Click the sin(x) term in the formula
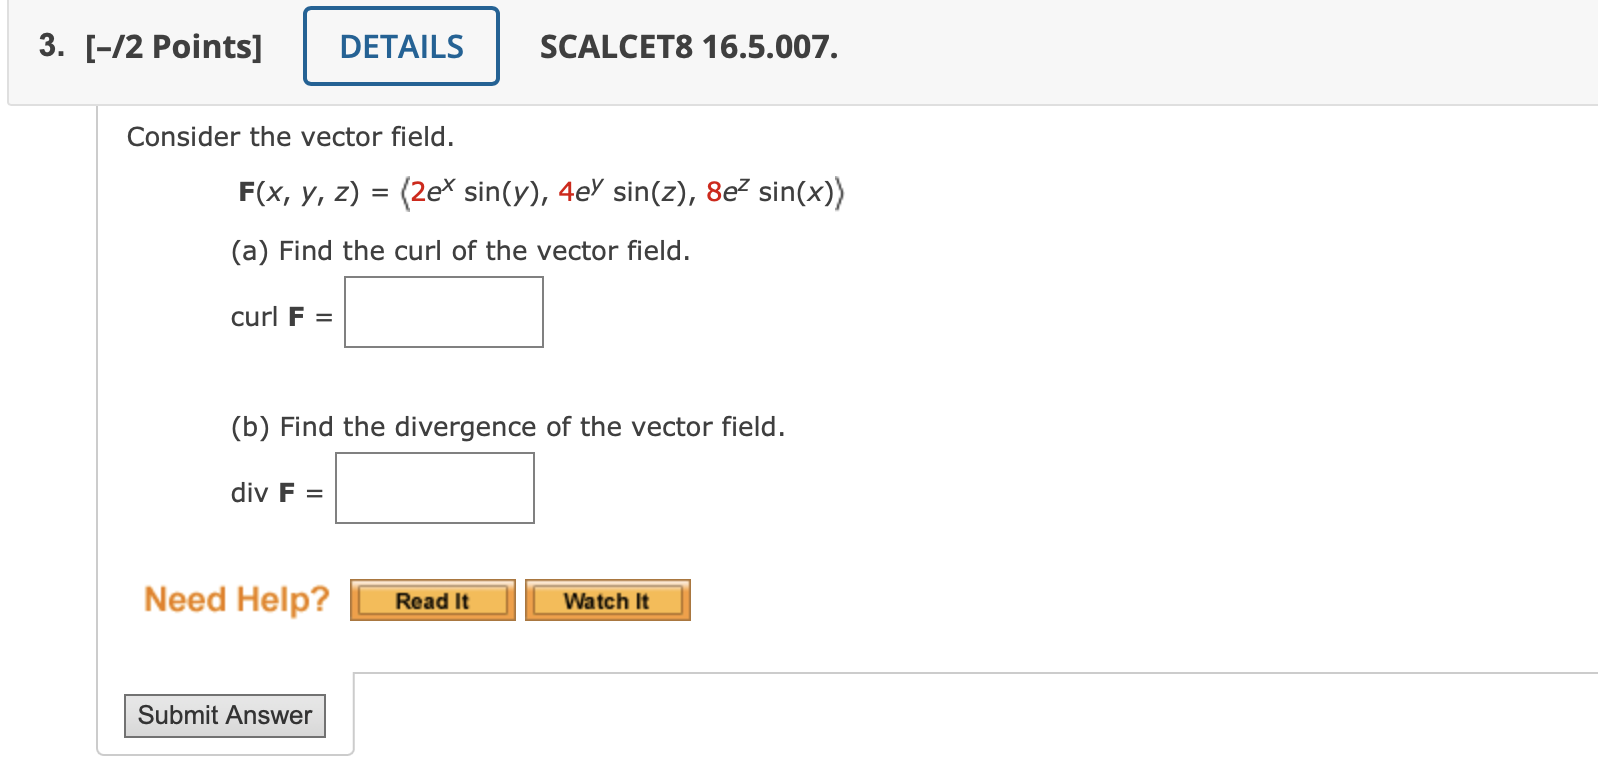This screenshot has width=1598, height=762. 796,192
